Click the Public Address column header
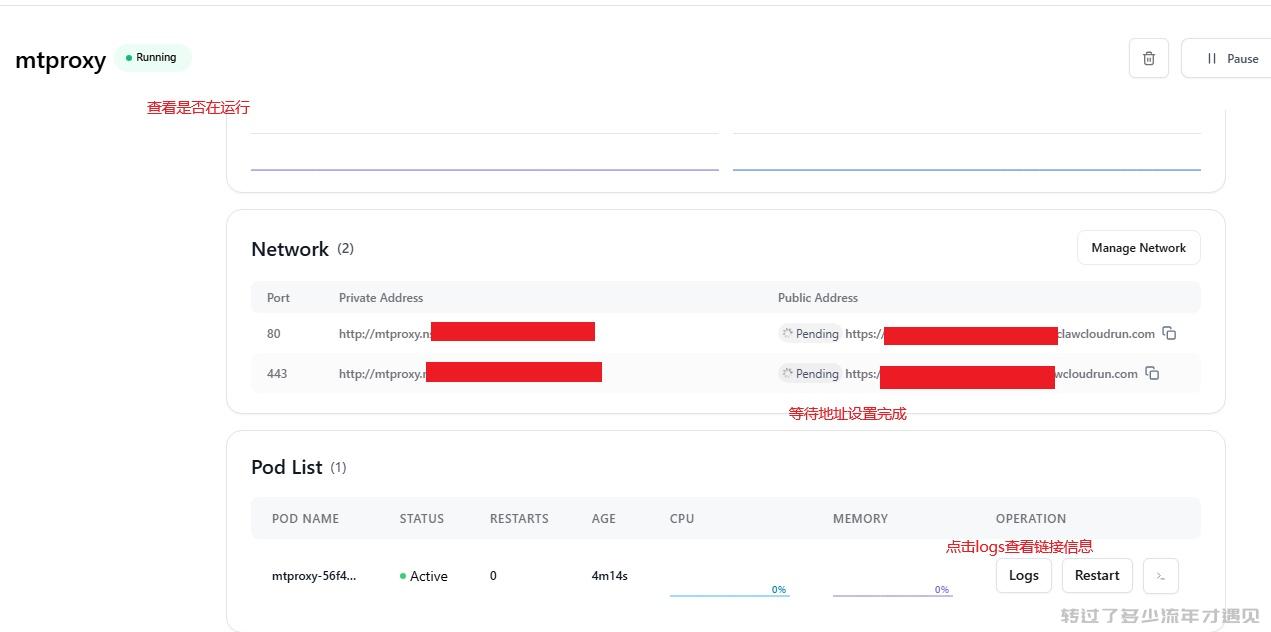 point(818,298)
